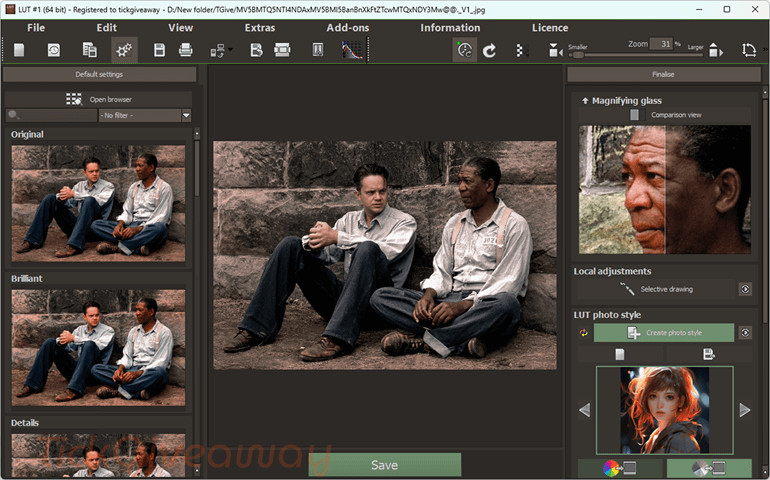Open the Edit menu
770x480 pixels.
[107, 28]
